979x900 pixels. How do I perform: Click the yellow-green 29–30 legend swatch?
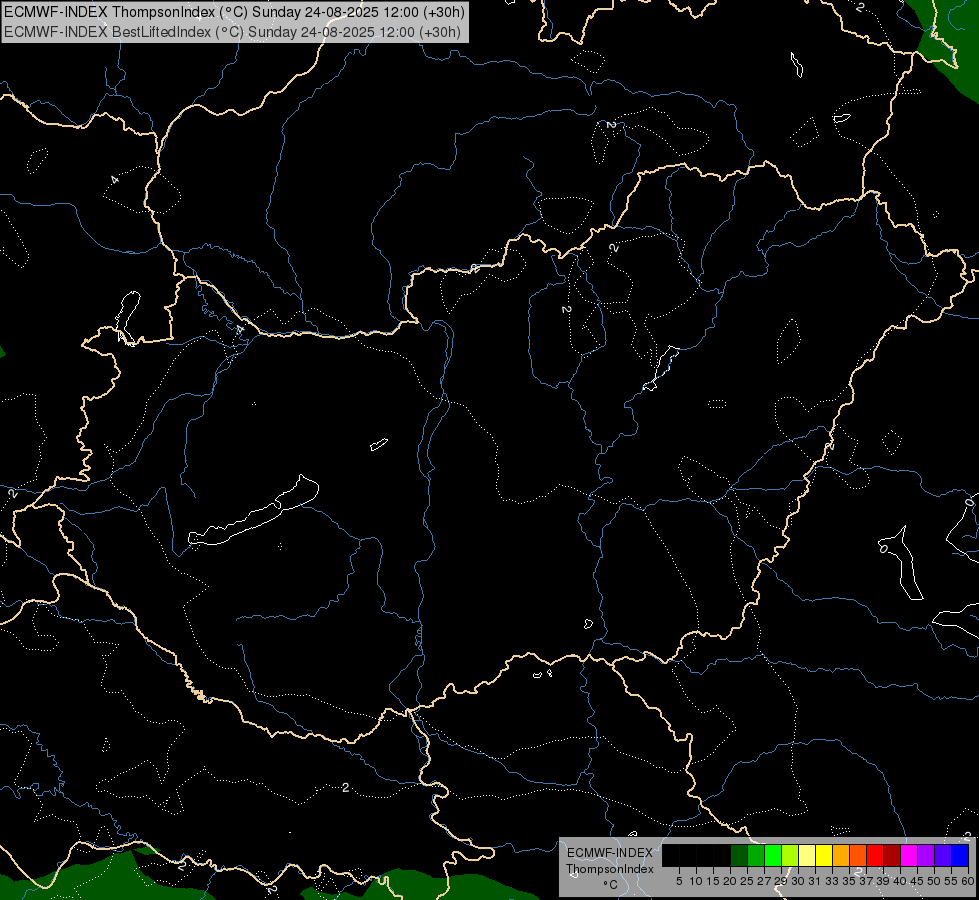(790, 855)
